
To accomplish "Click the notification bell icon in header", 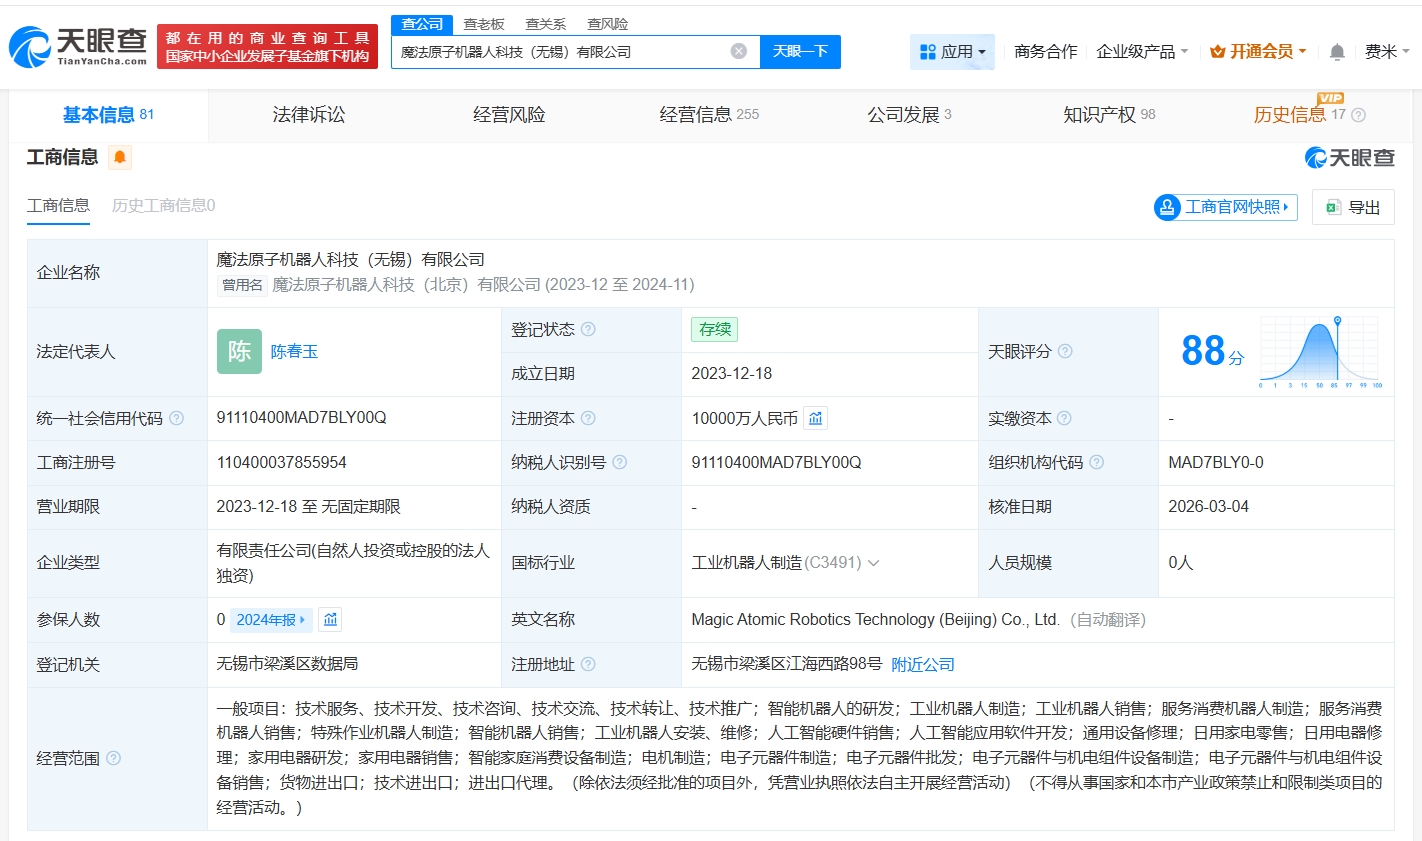I will click(1337, 52).
